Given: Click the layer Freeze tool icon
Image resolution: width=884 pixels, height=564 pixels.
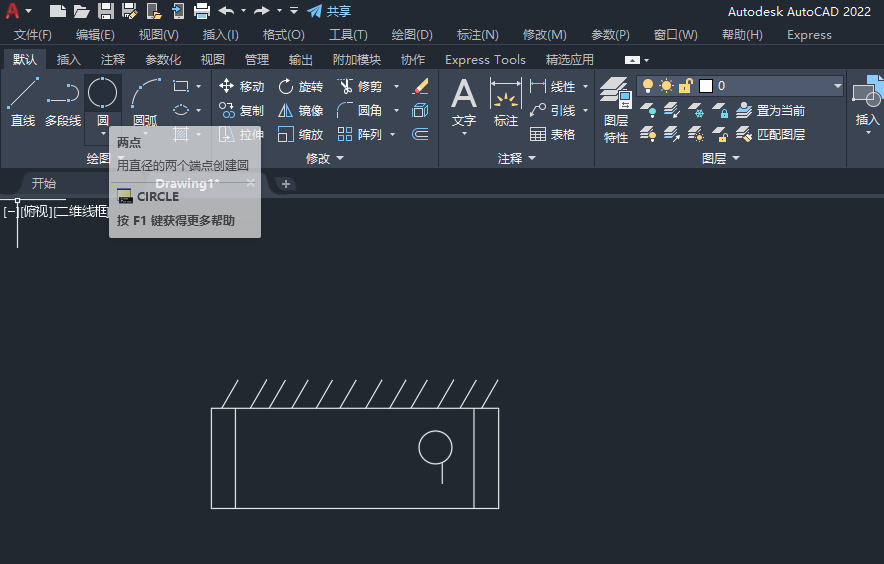Looking at the screenshot, I should click(x=696, y=111).
